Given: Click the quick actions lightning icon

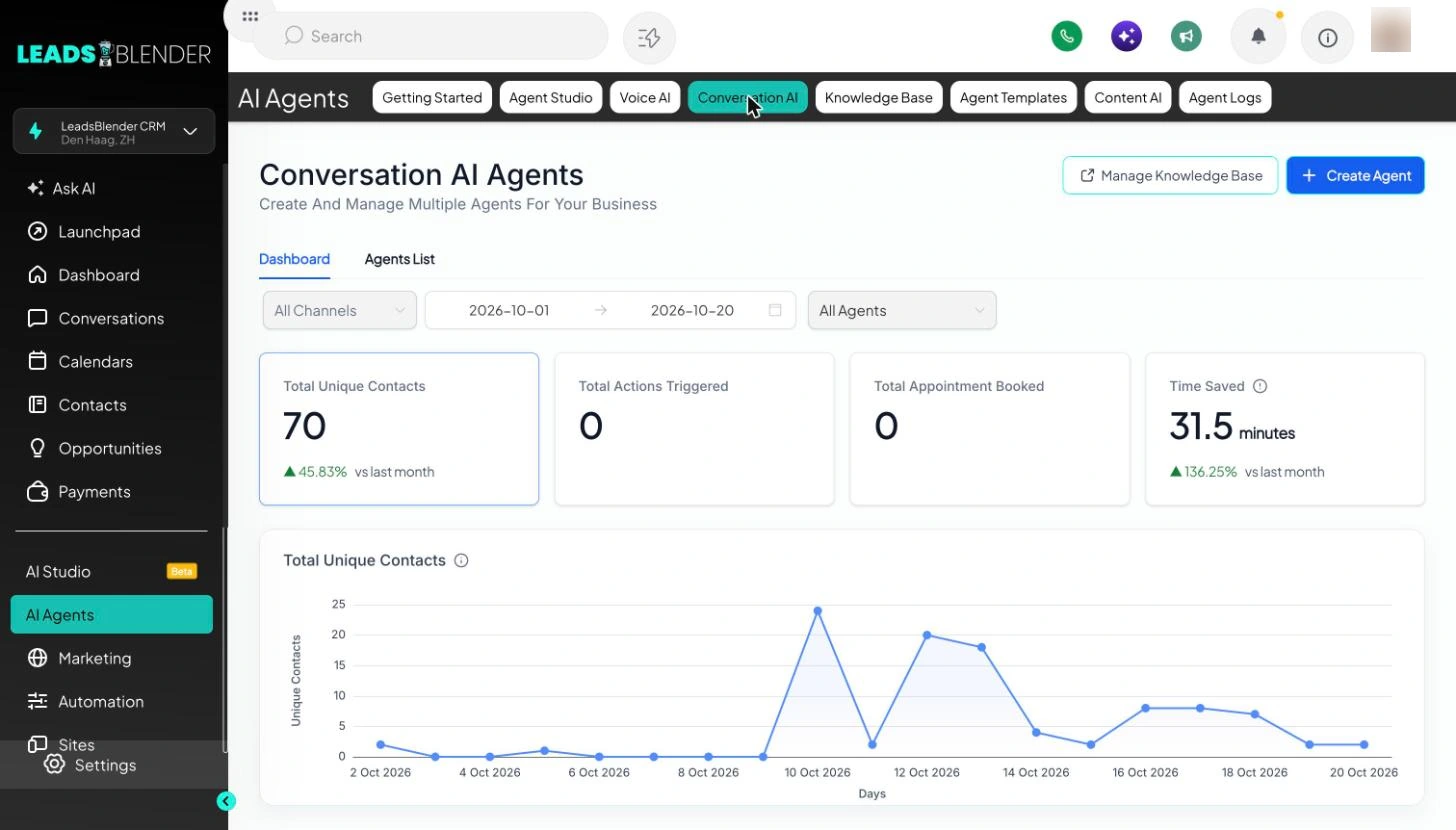Looking at the screenshot, I should [649, 37].
